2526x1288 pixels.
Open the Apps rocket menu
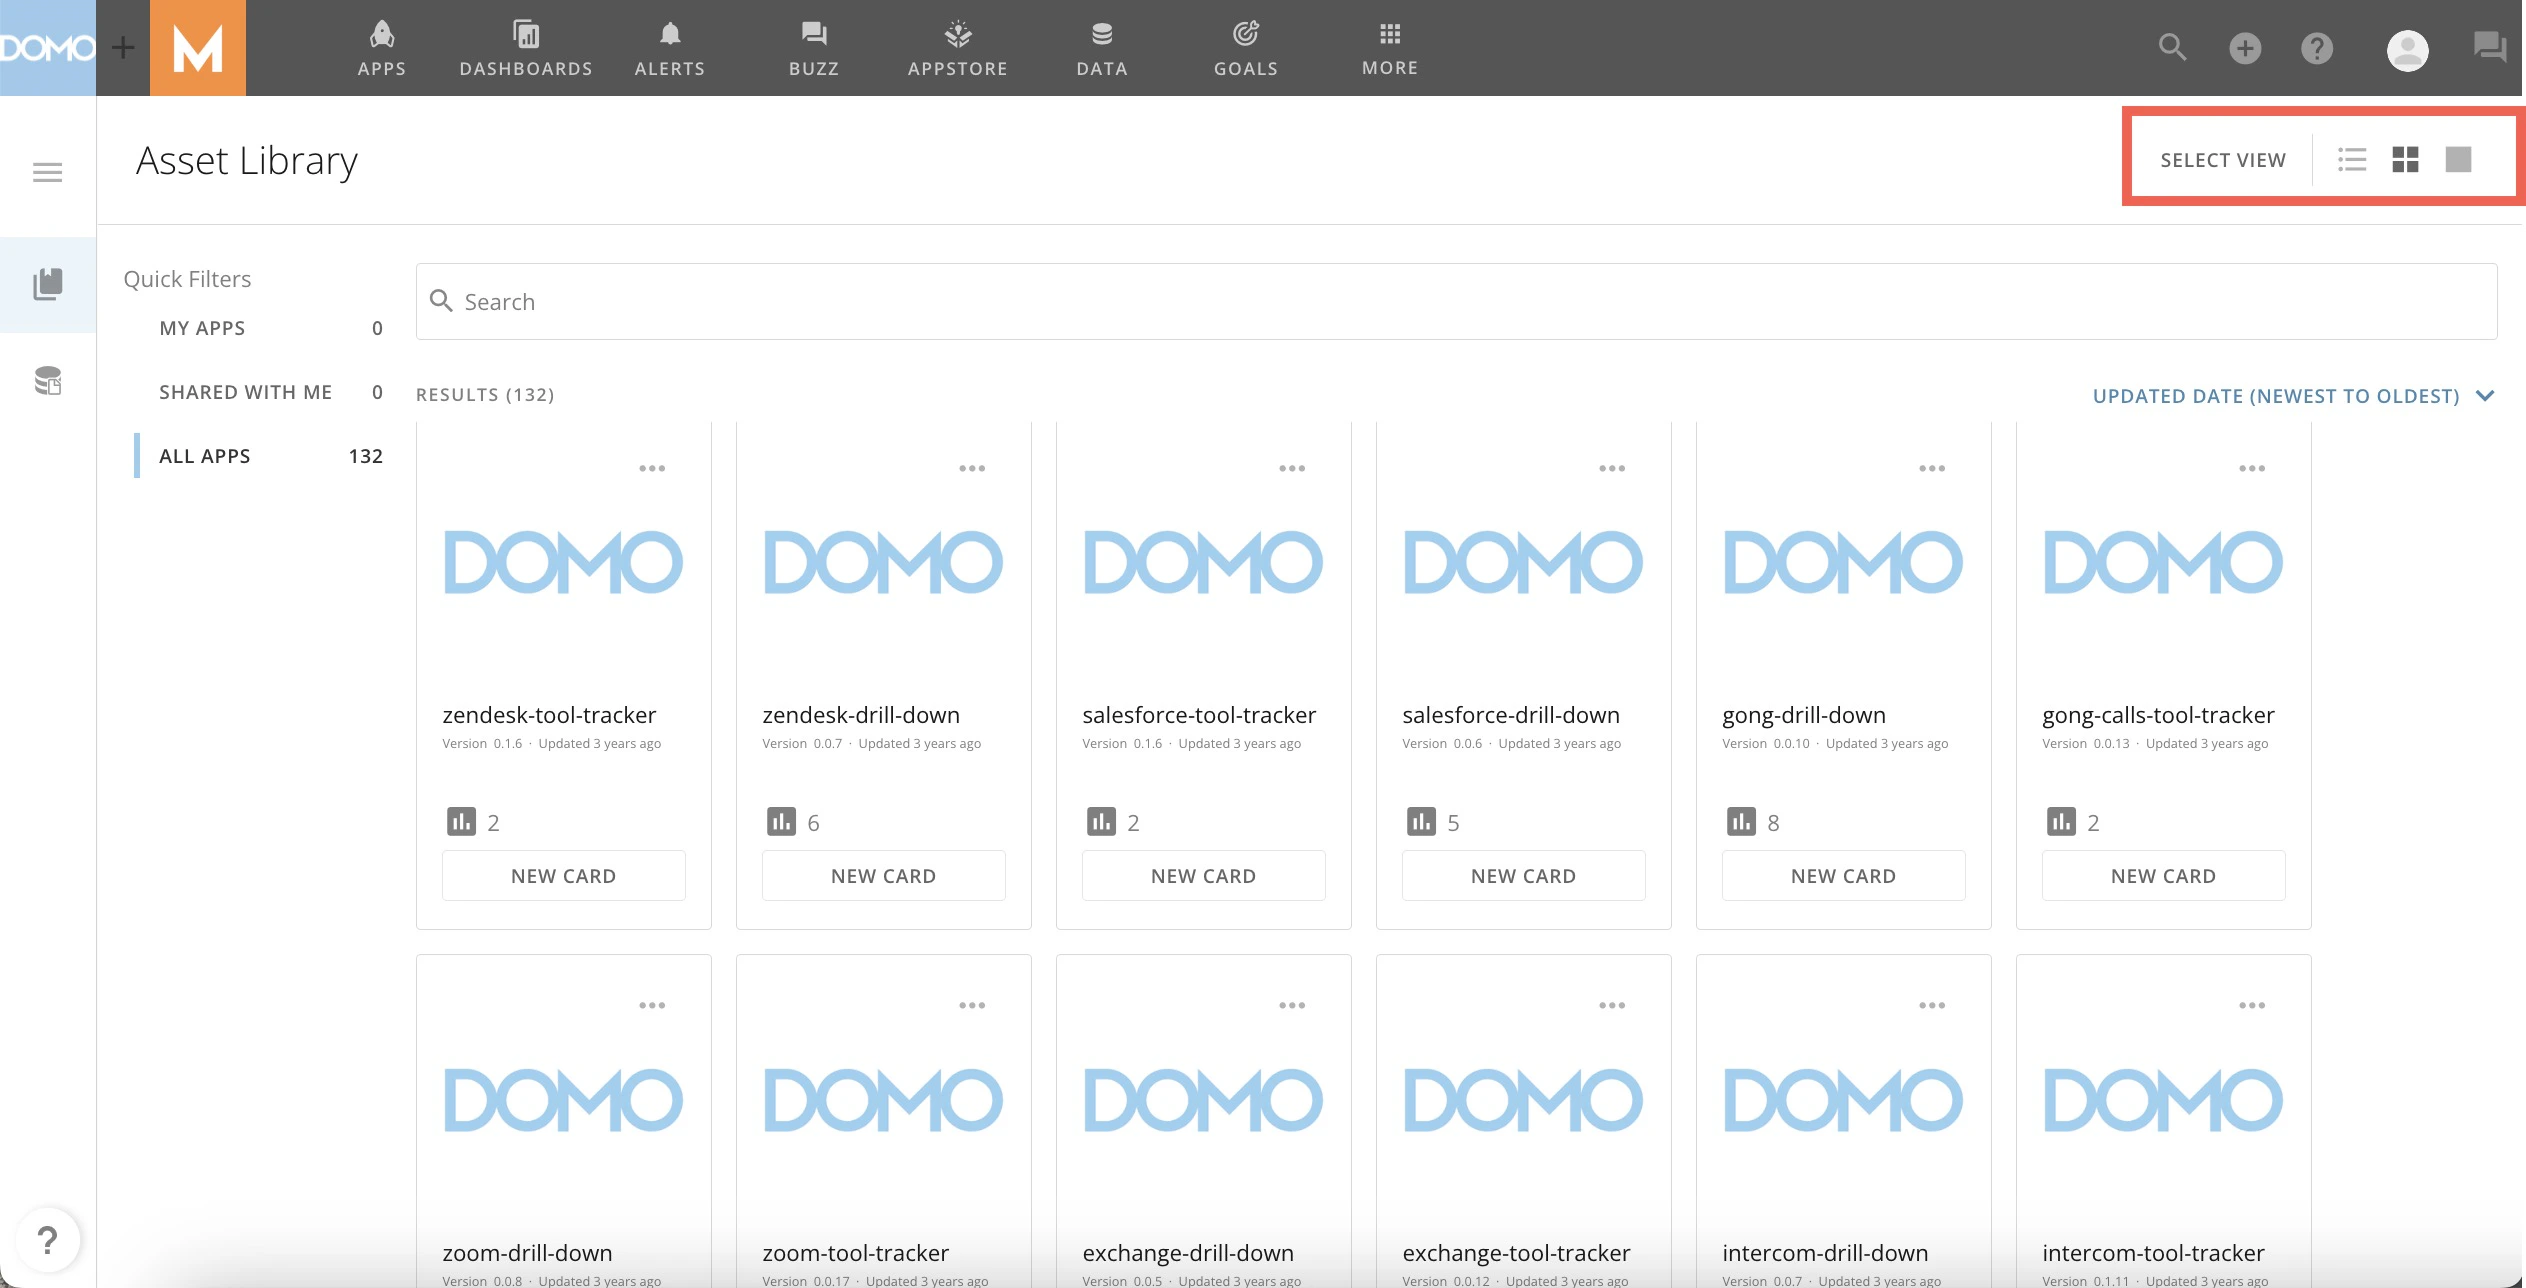click(382, 48)
